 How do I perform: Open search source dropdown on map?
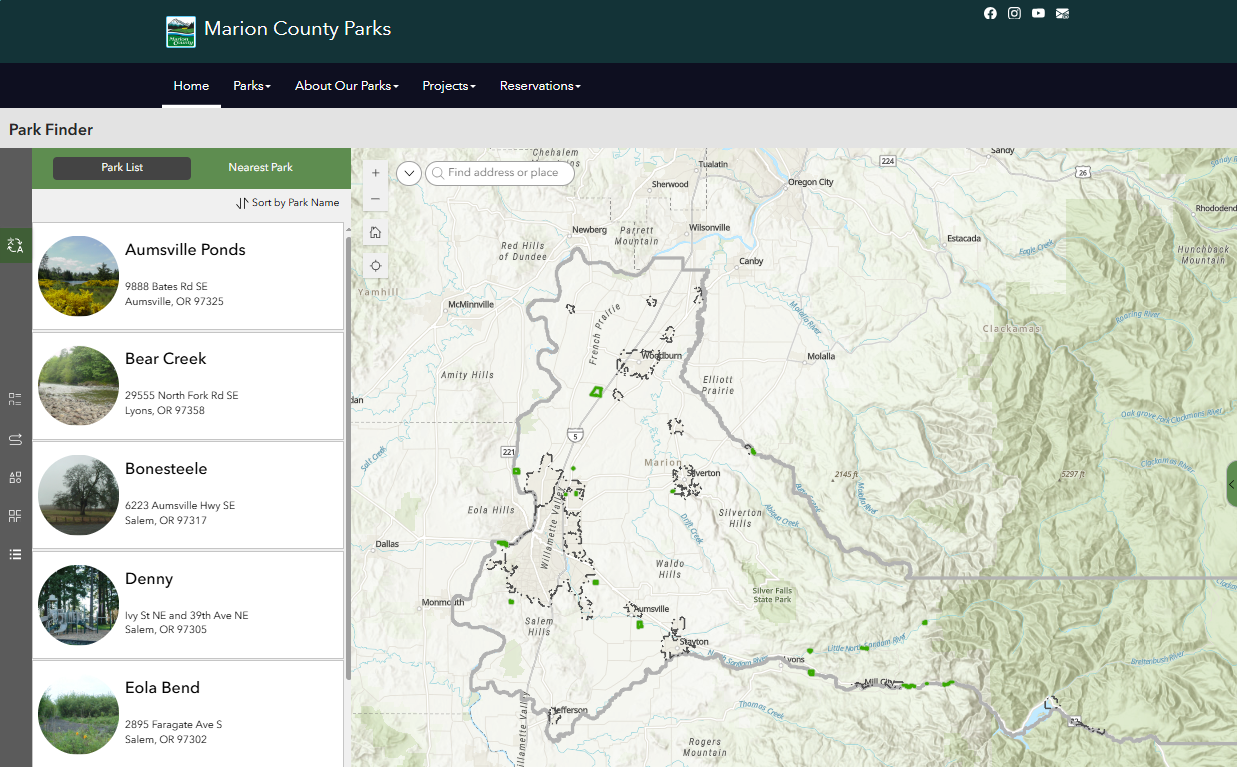click(409, 173)
